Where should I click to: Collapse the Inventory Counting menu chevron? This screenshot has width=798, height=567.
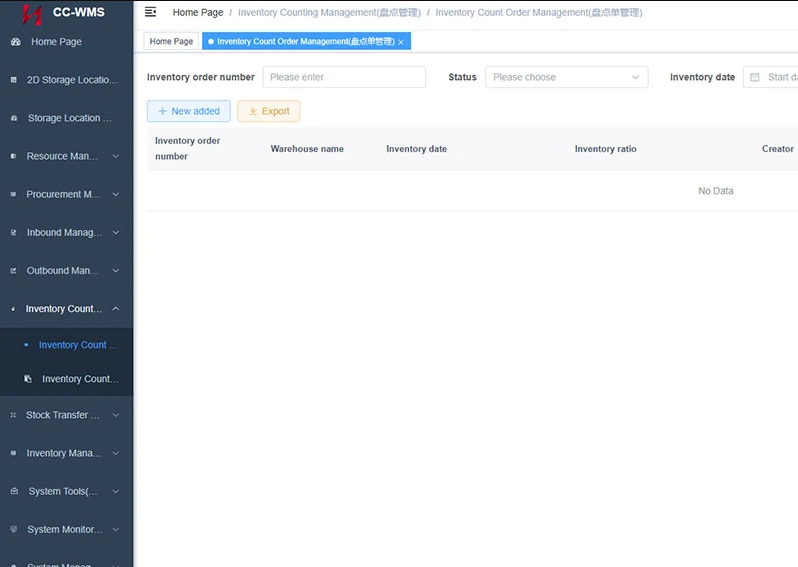tap(116, 308)
